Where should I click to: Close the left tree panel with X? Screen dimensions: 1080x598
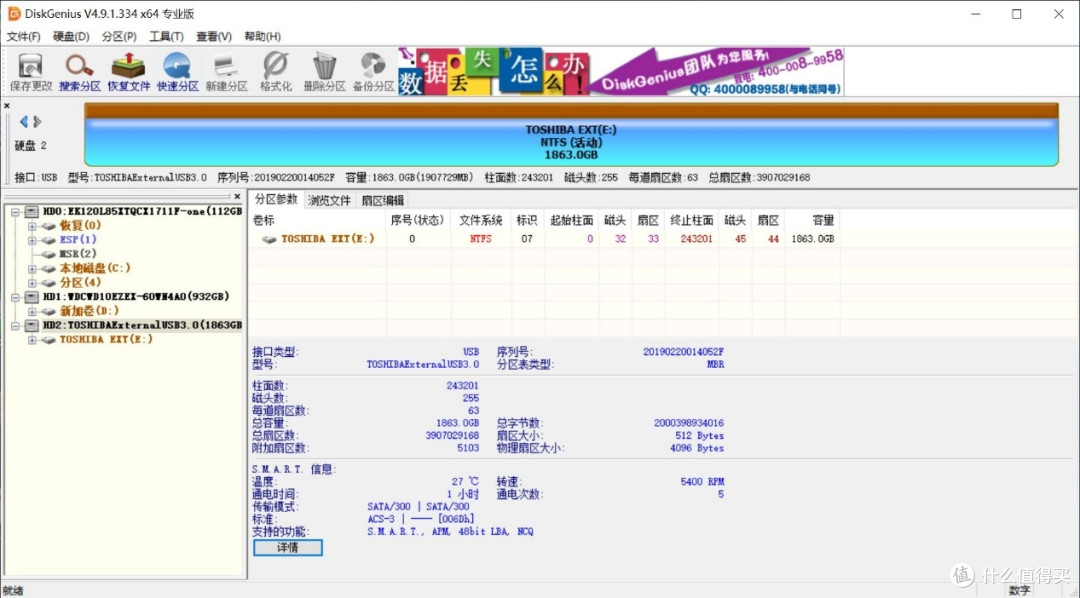tap(237, 196)
